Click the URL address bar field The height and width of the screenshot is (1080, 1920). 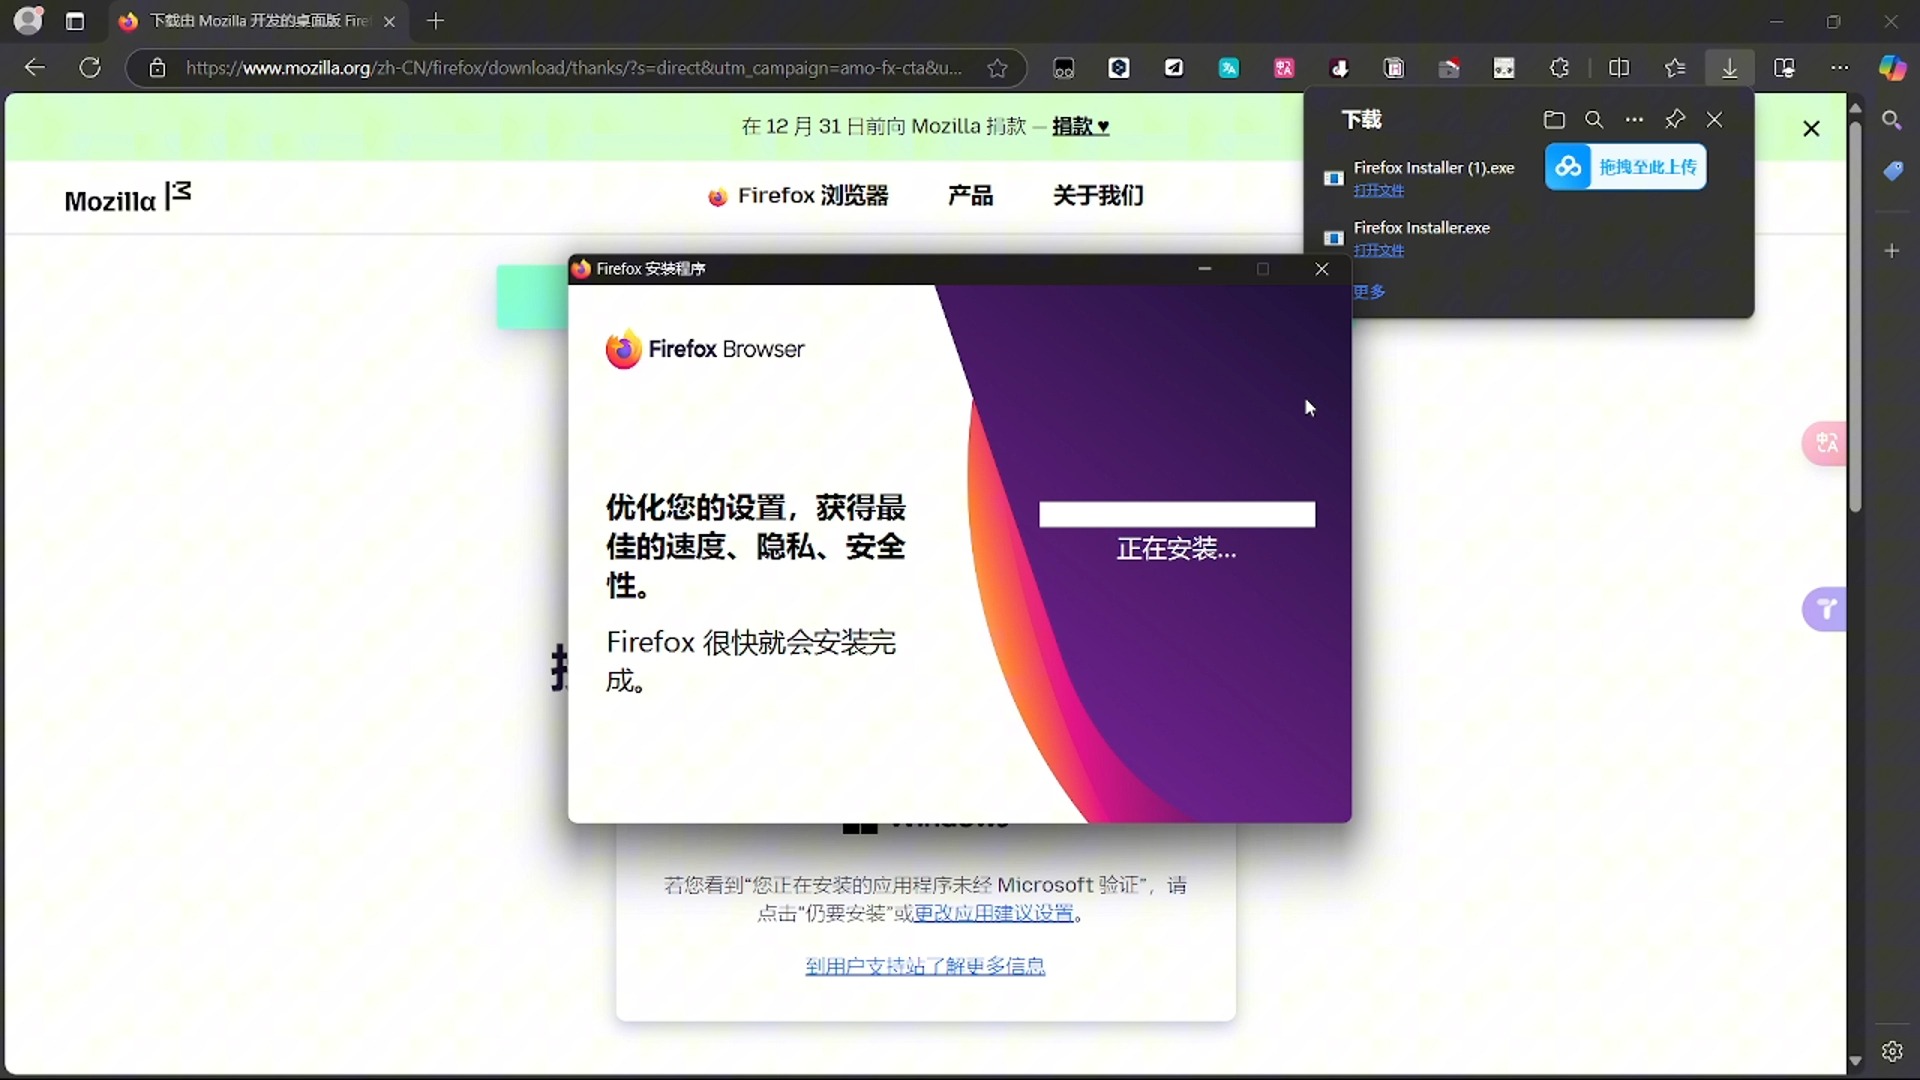point(574,68)
